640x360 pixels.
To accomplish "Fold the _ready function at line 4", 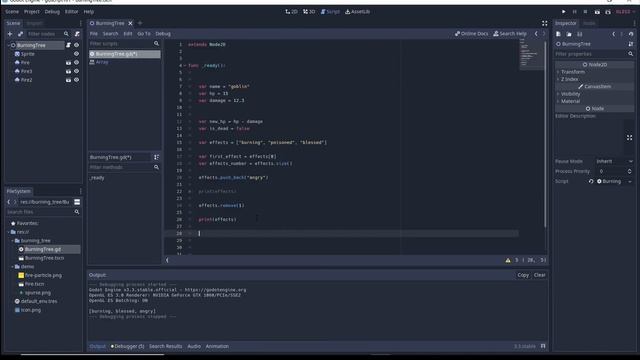I will coord(185,65).
